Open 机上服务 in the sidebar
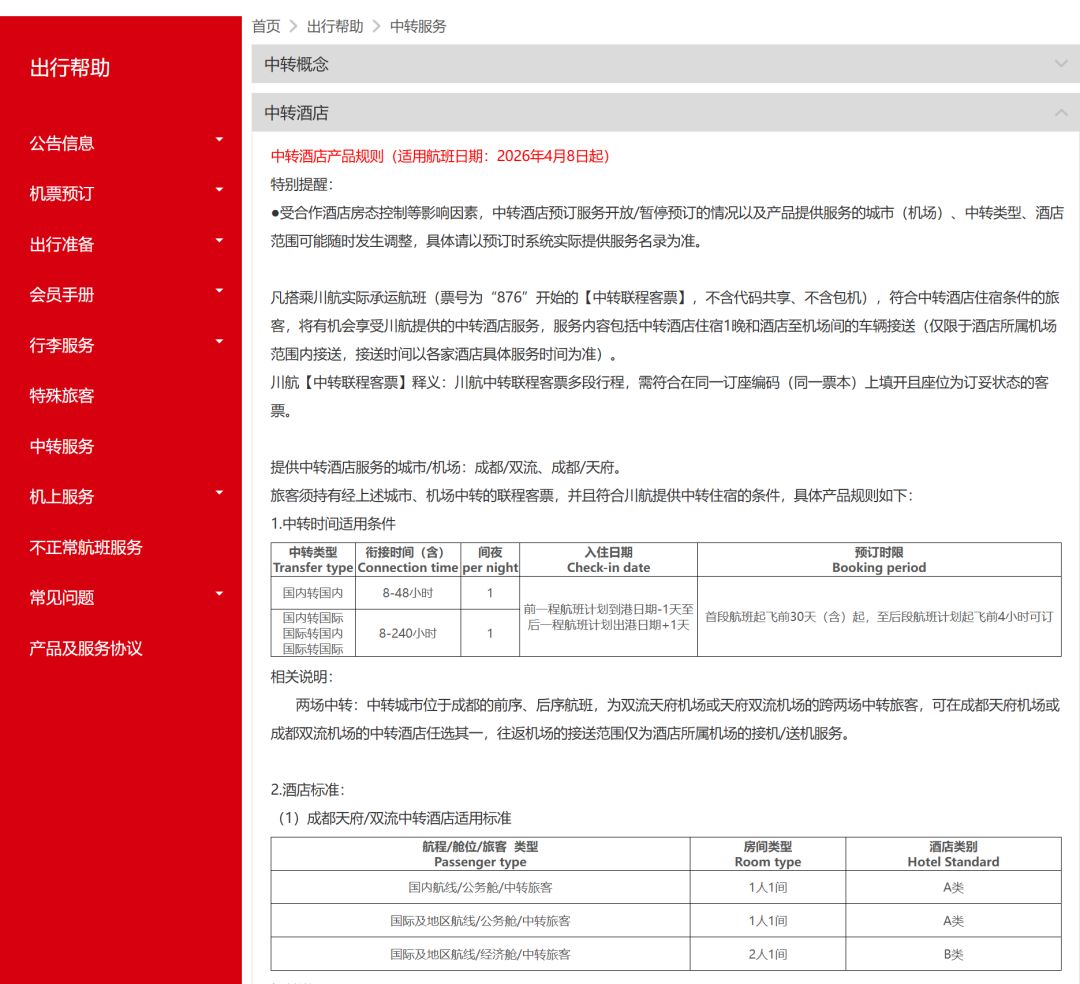This screenshot has height=984, width=1080. tap(62, 496)
